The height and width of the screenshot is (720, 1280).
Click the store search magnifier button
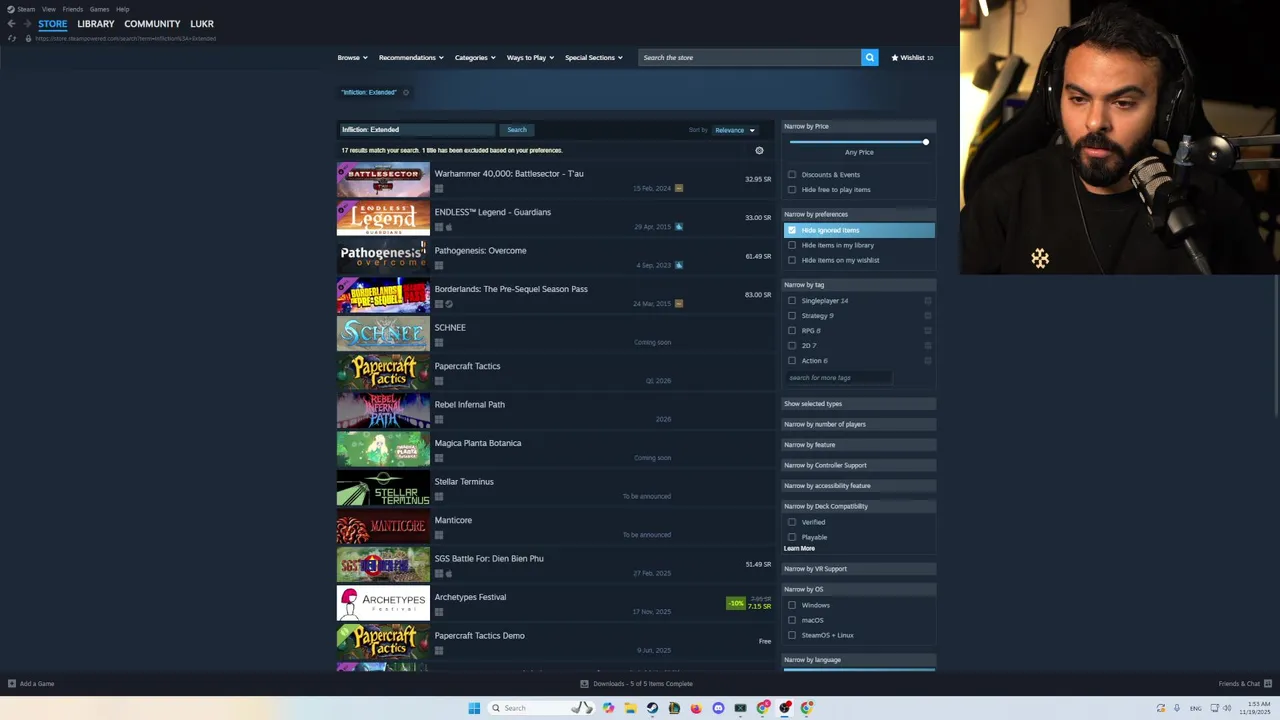869,57
